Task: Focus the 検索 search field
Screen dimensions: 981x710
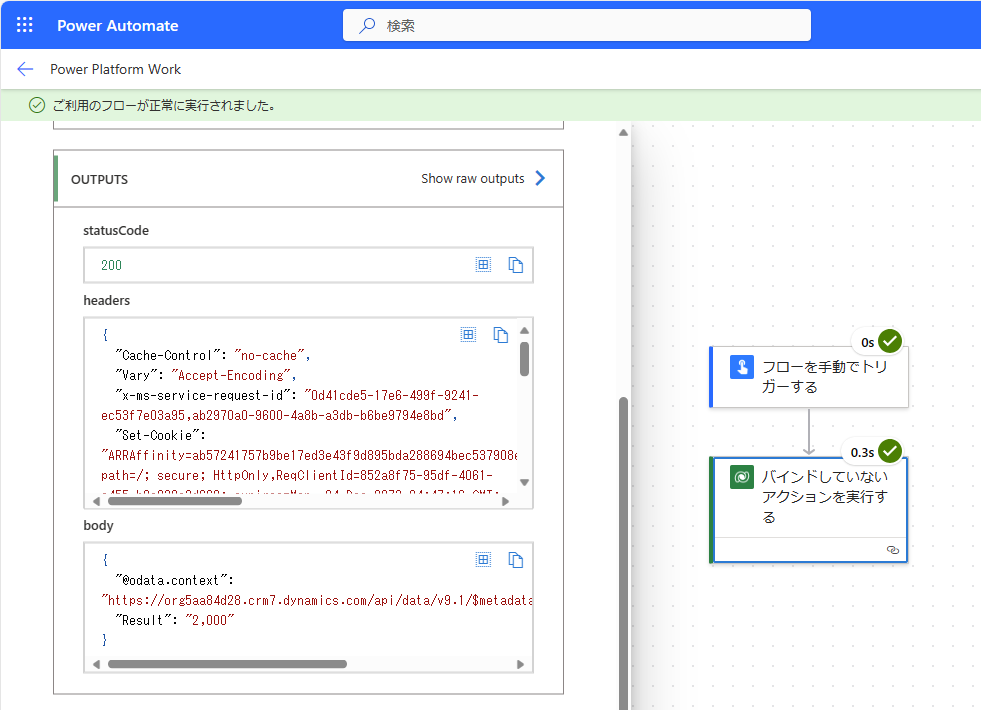Action: [x=576, y=25]
